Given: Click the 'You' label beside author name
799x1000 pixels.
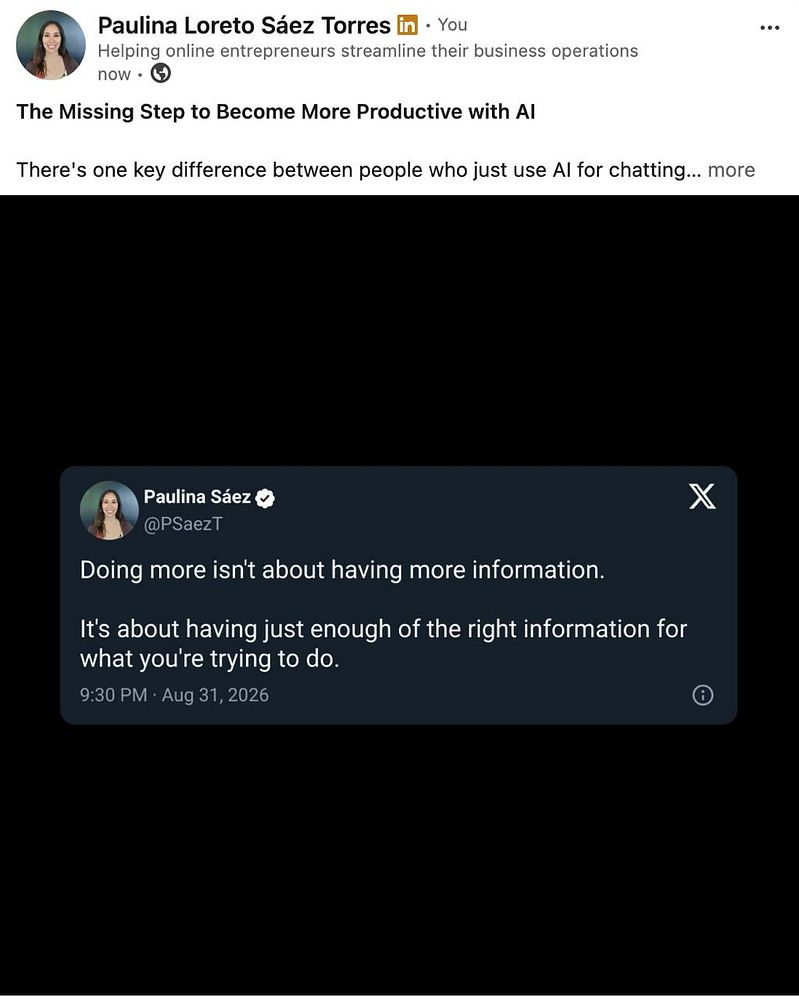Looking at the screenshot, I should [452, 25].
